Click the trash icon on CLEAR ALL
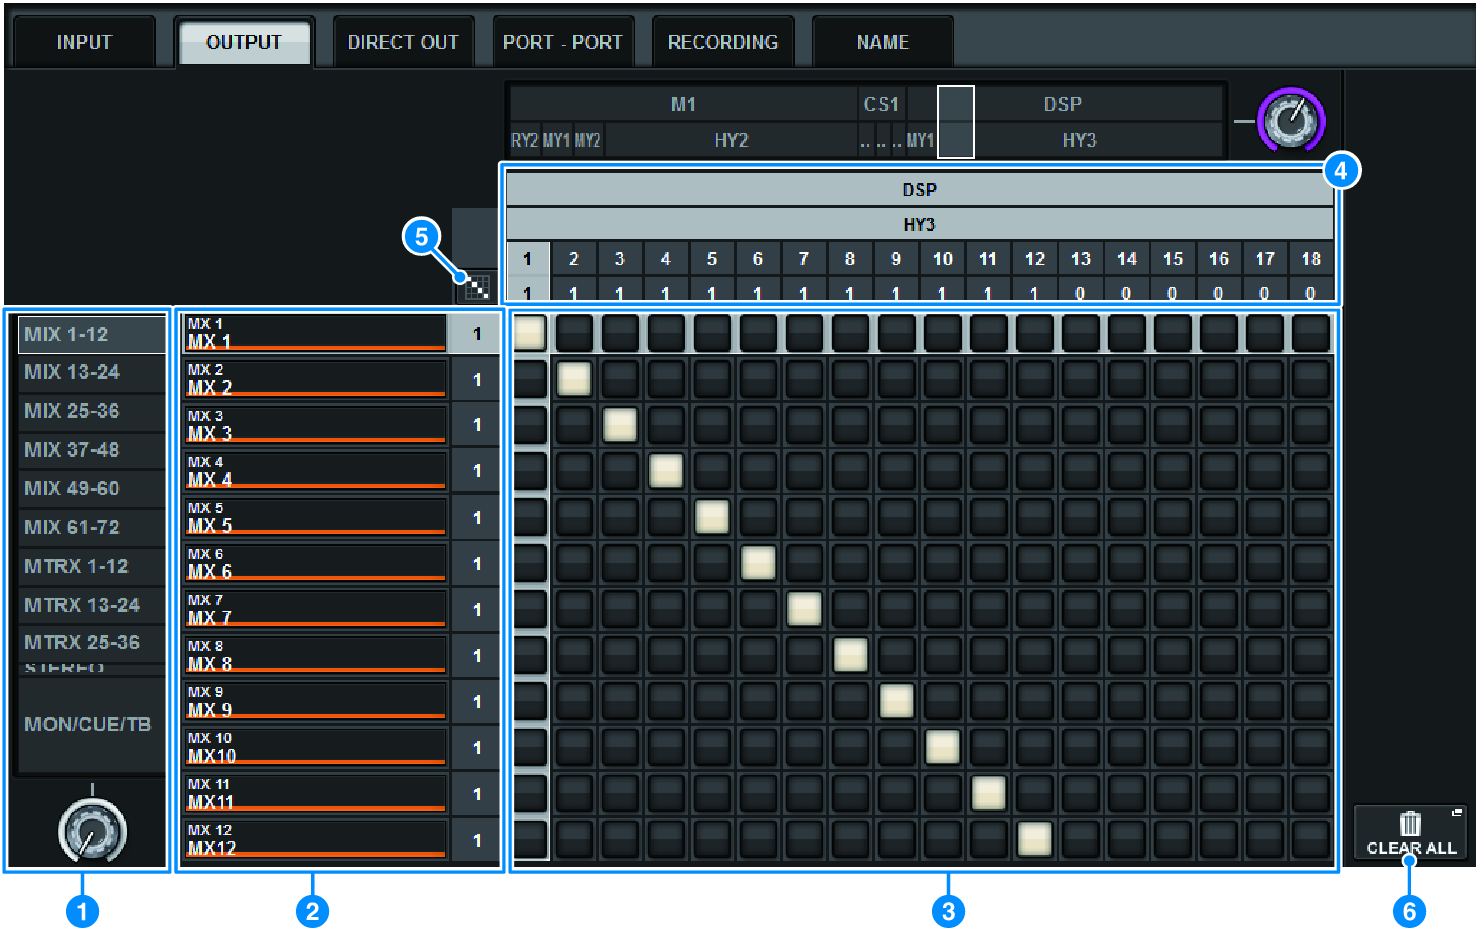 click(1410, 822)
